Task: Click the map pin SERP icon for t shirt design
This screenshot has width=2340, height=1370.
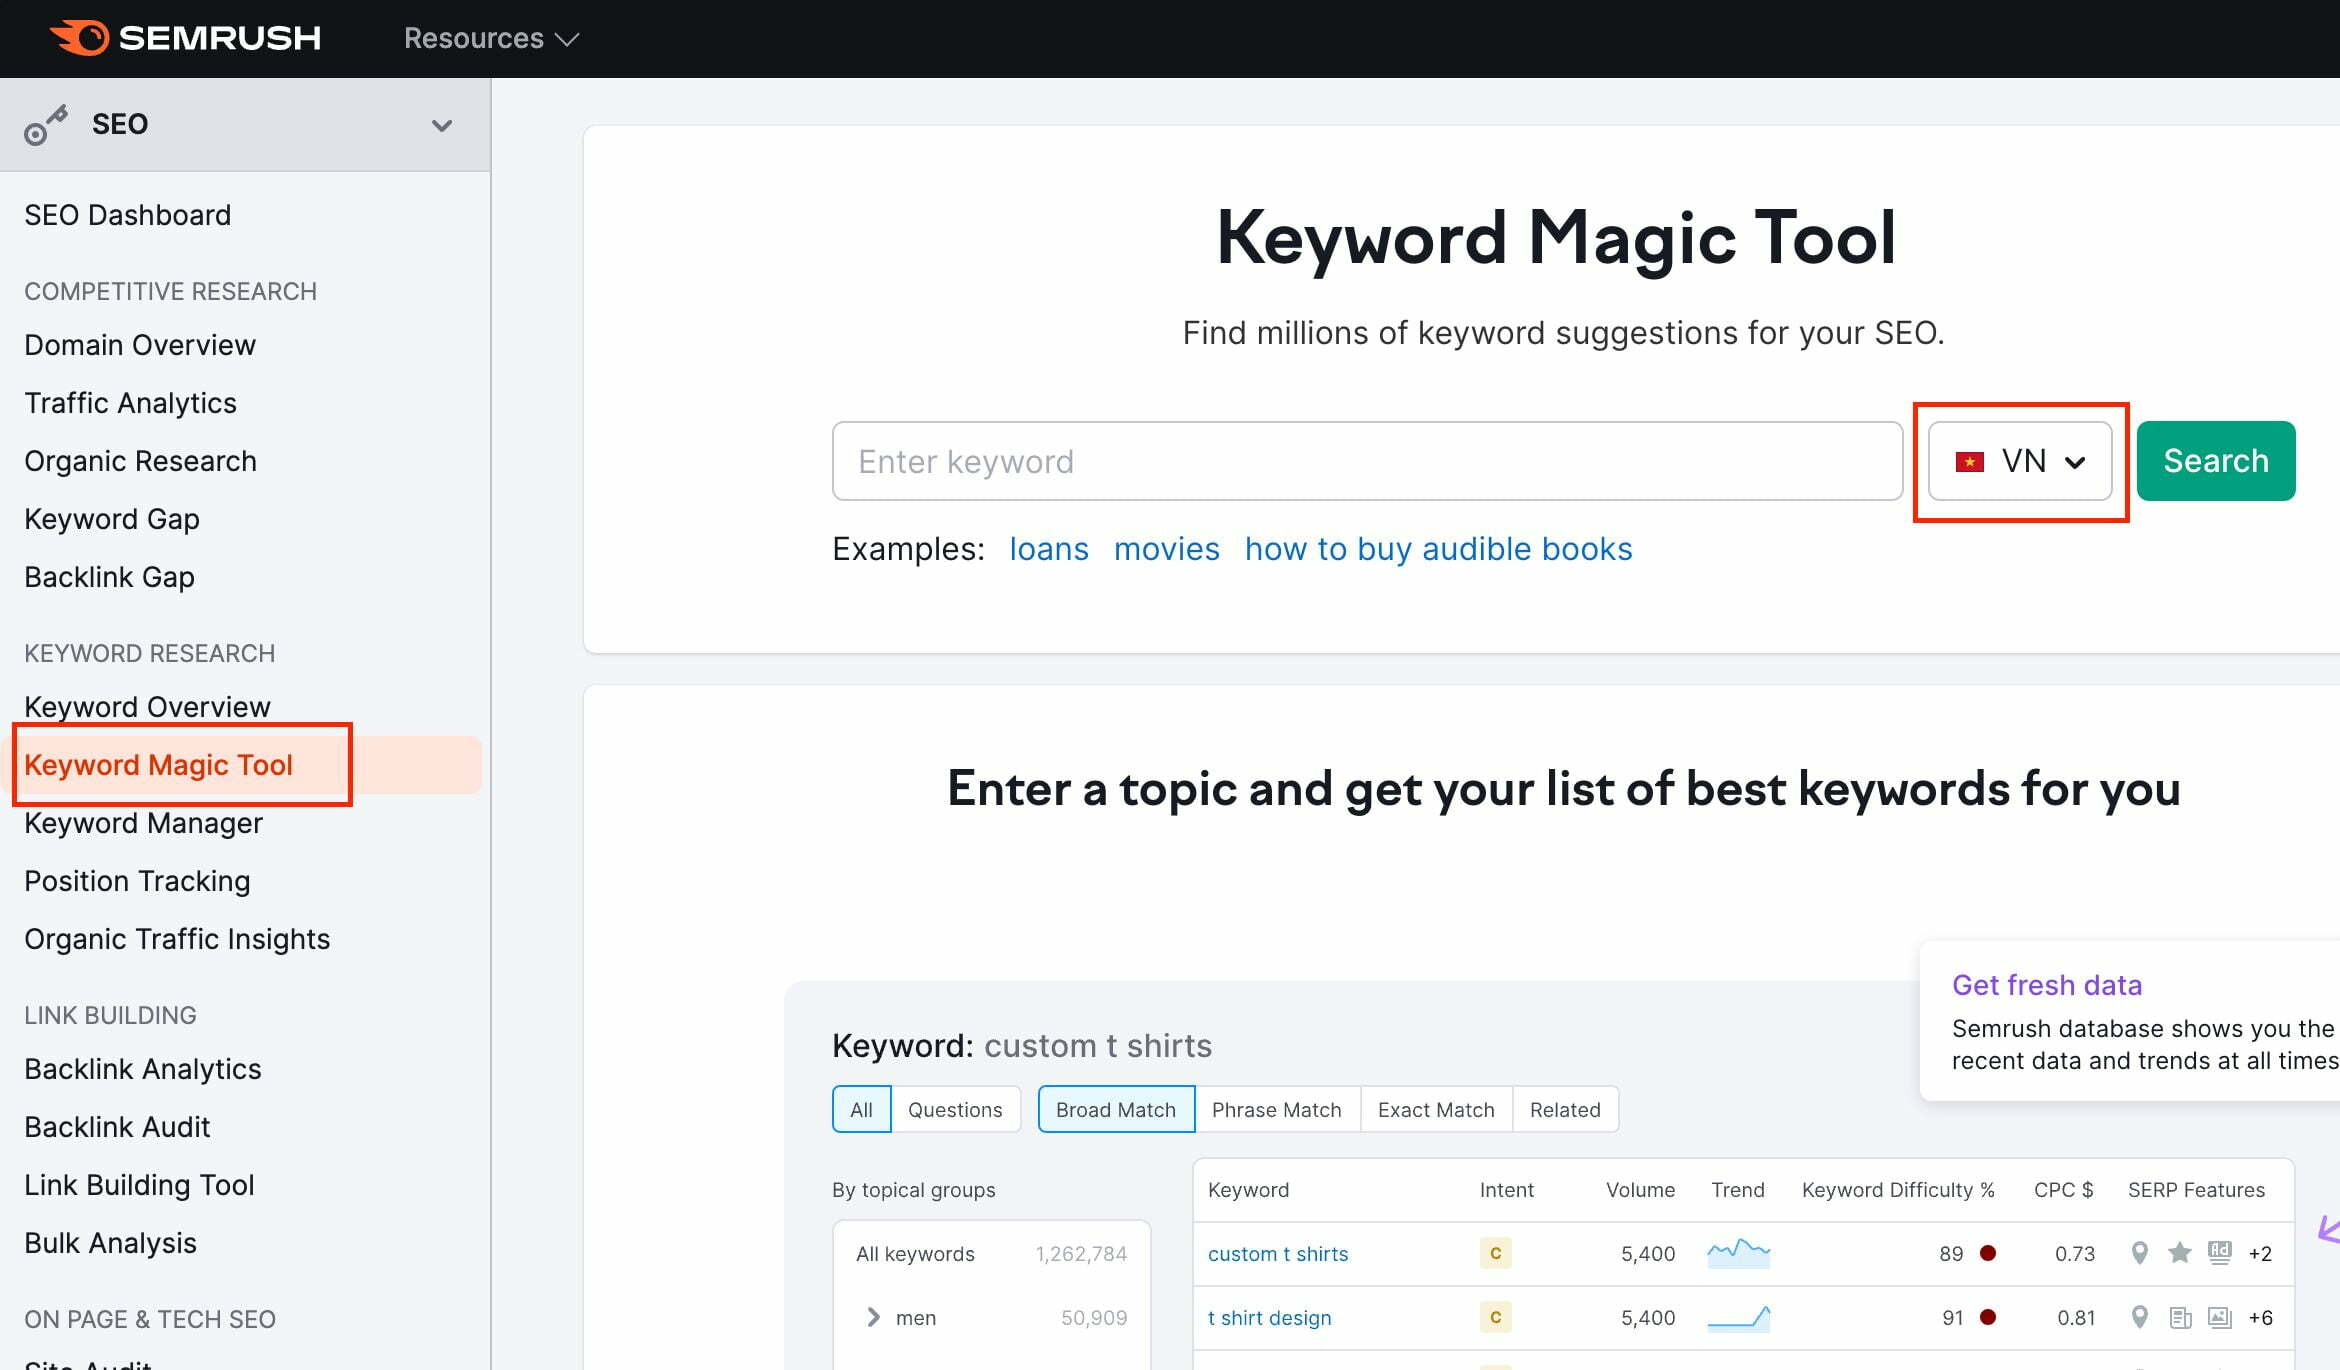Action: point(2139,1317)
